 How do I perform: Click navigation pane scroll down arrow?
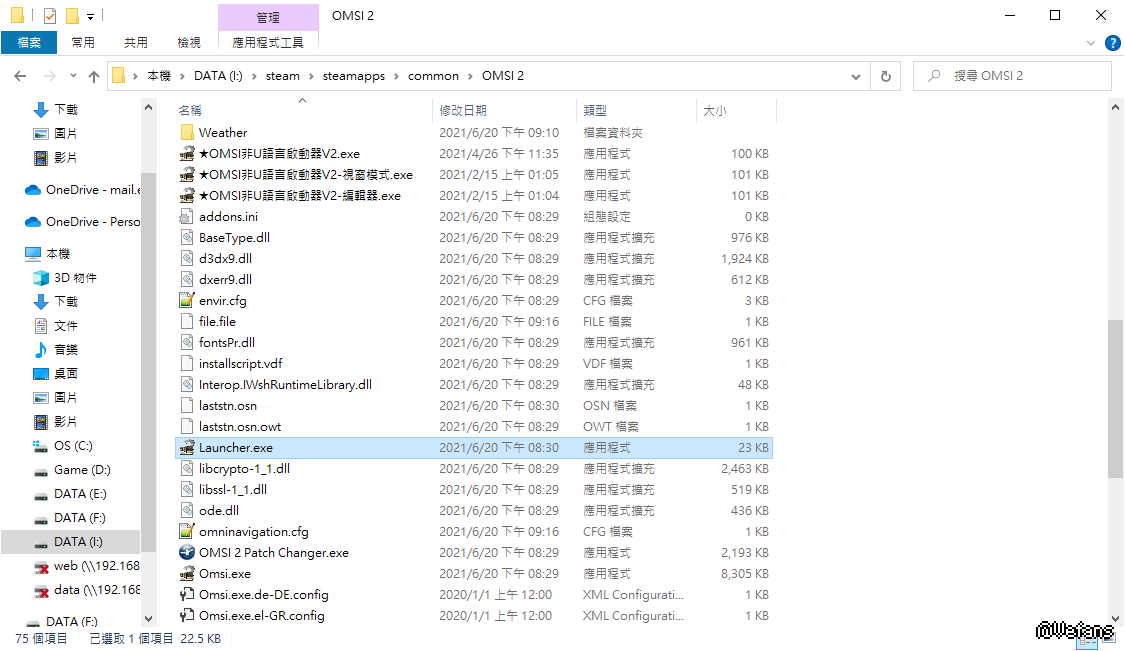[149, 619]
